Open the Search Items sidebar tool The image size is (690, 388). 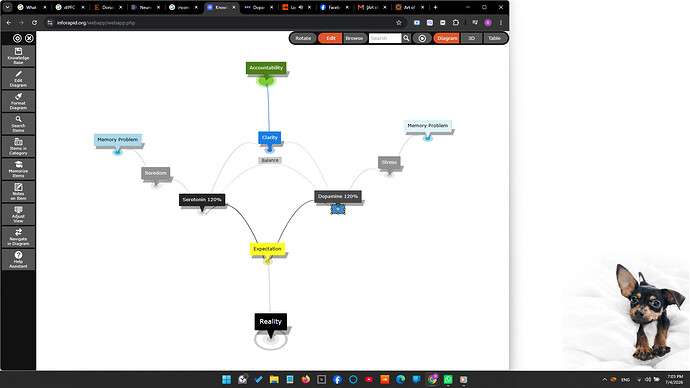[18, 124]
